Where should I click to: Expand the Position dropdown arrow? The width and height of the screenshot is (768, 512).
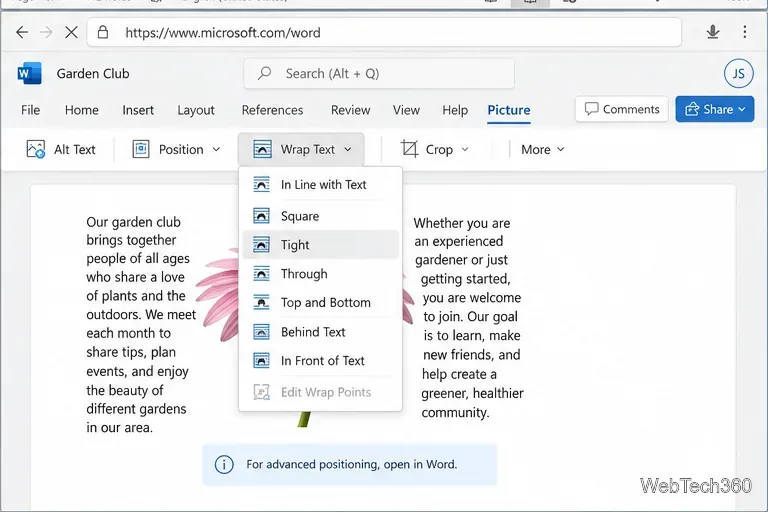[216, 149]
